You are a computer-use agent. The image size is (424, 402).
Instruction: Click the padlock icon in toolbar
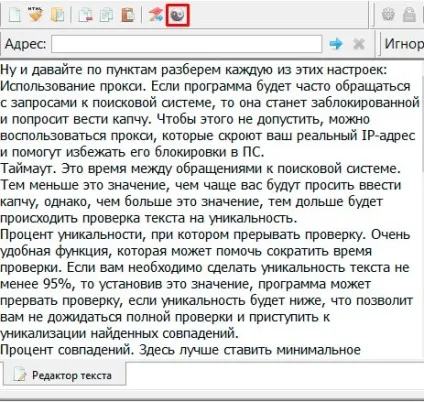pyautogui.click(x=409, y=15)
